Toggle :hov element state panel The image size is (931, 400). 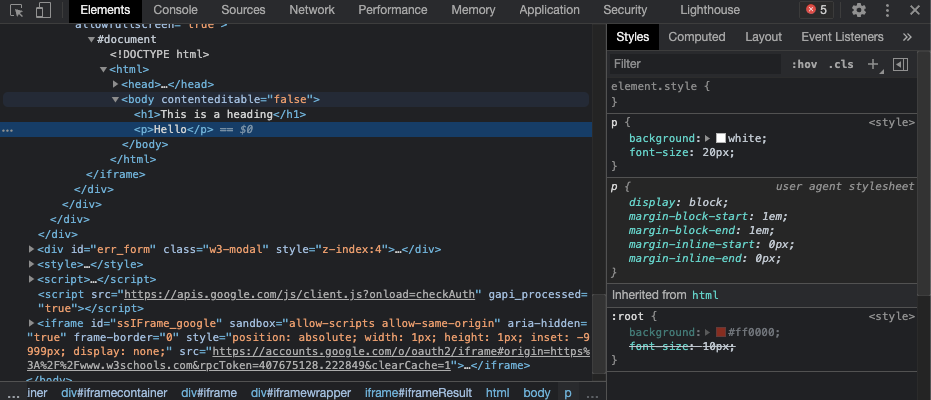(x=804, y=64)
